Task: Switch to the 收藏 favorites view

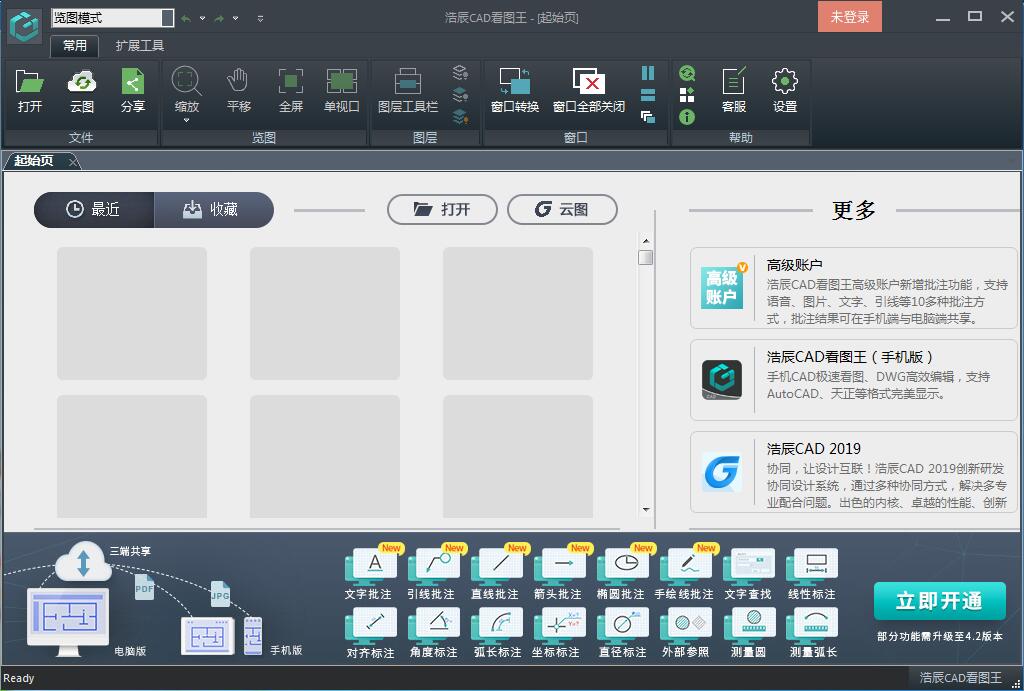Action: (x=214, y=210)
